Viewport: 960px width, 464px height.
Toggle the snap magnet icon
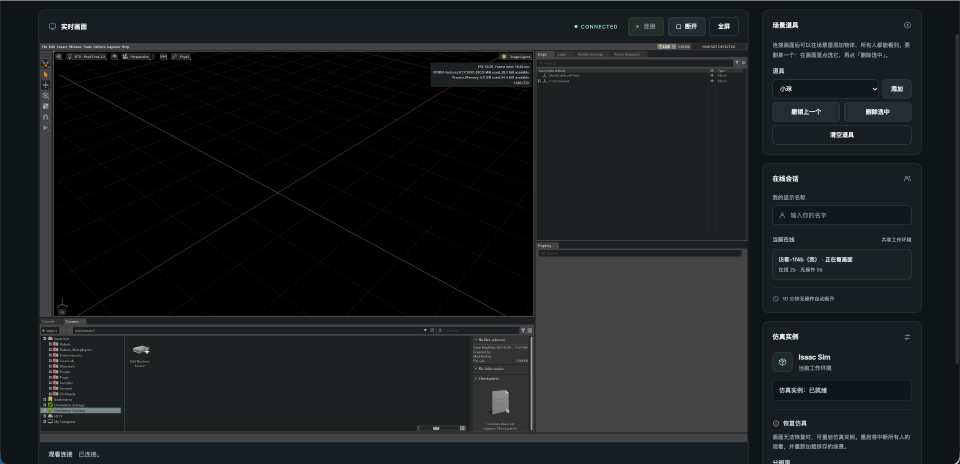click(45, 117)
